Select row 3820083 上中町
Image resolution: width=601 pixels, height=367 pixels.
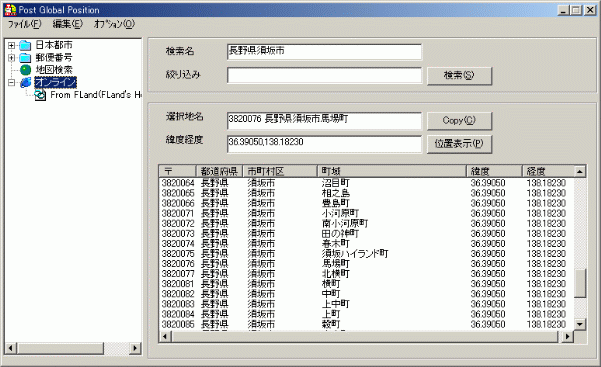(366, 304)
